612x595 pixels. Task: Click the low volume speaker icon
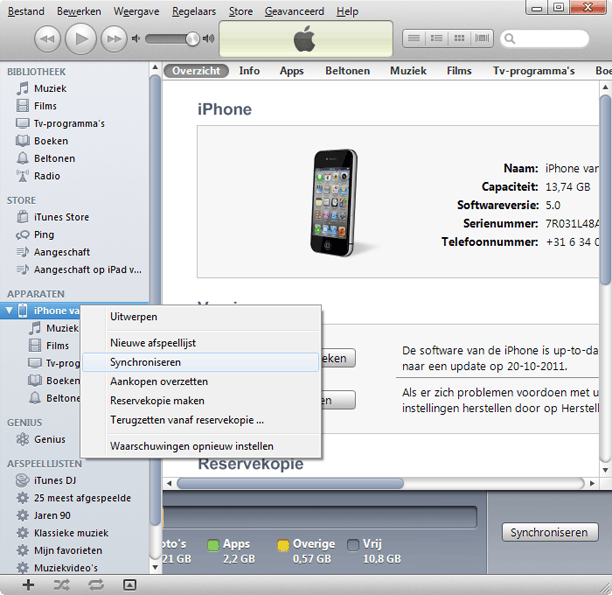point(135,39)
